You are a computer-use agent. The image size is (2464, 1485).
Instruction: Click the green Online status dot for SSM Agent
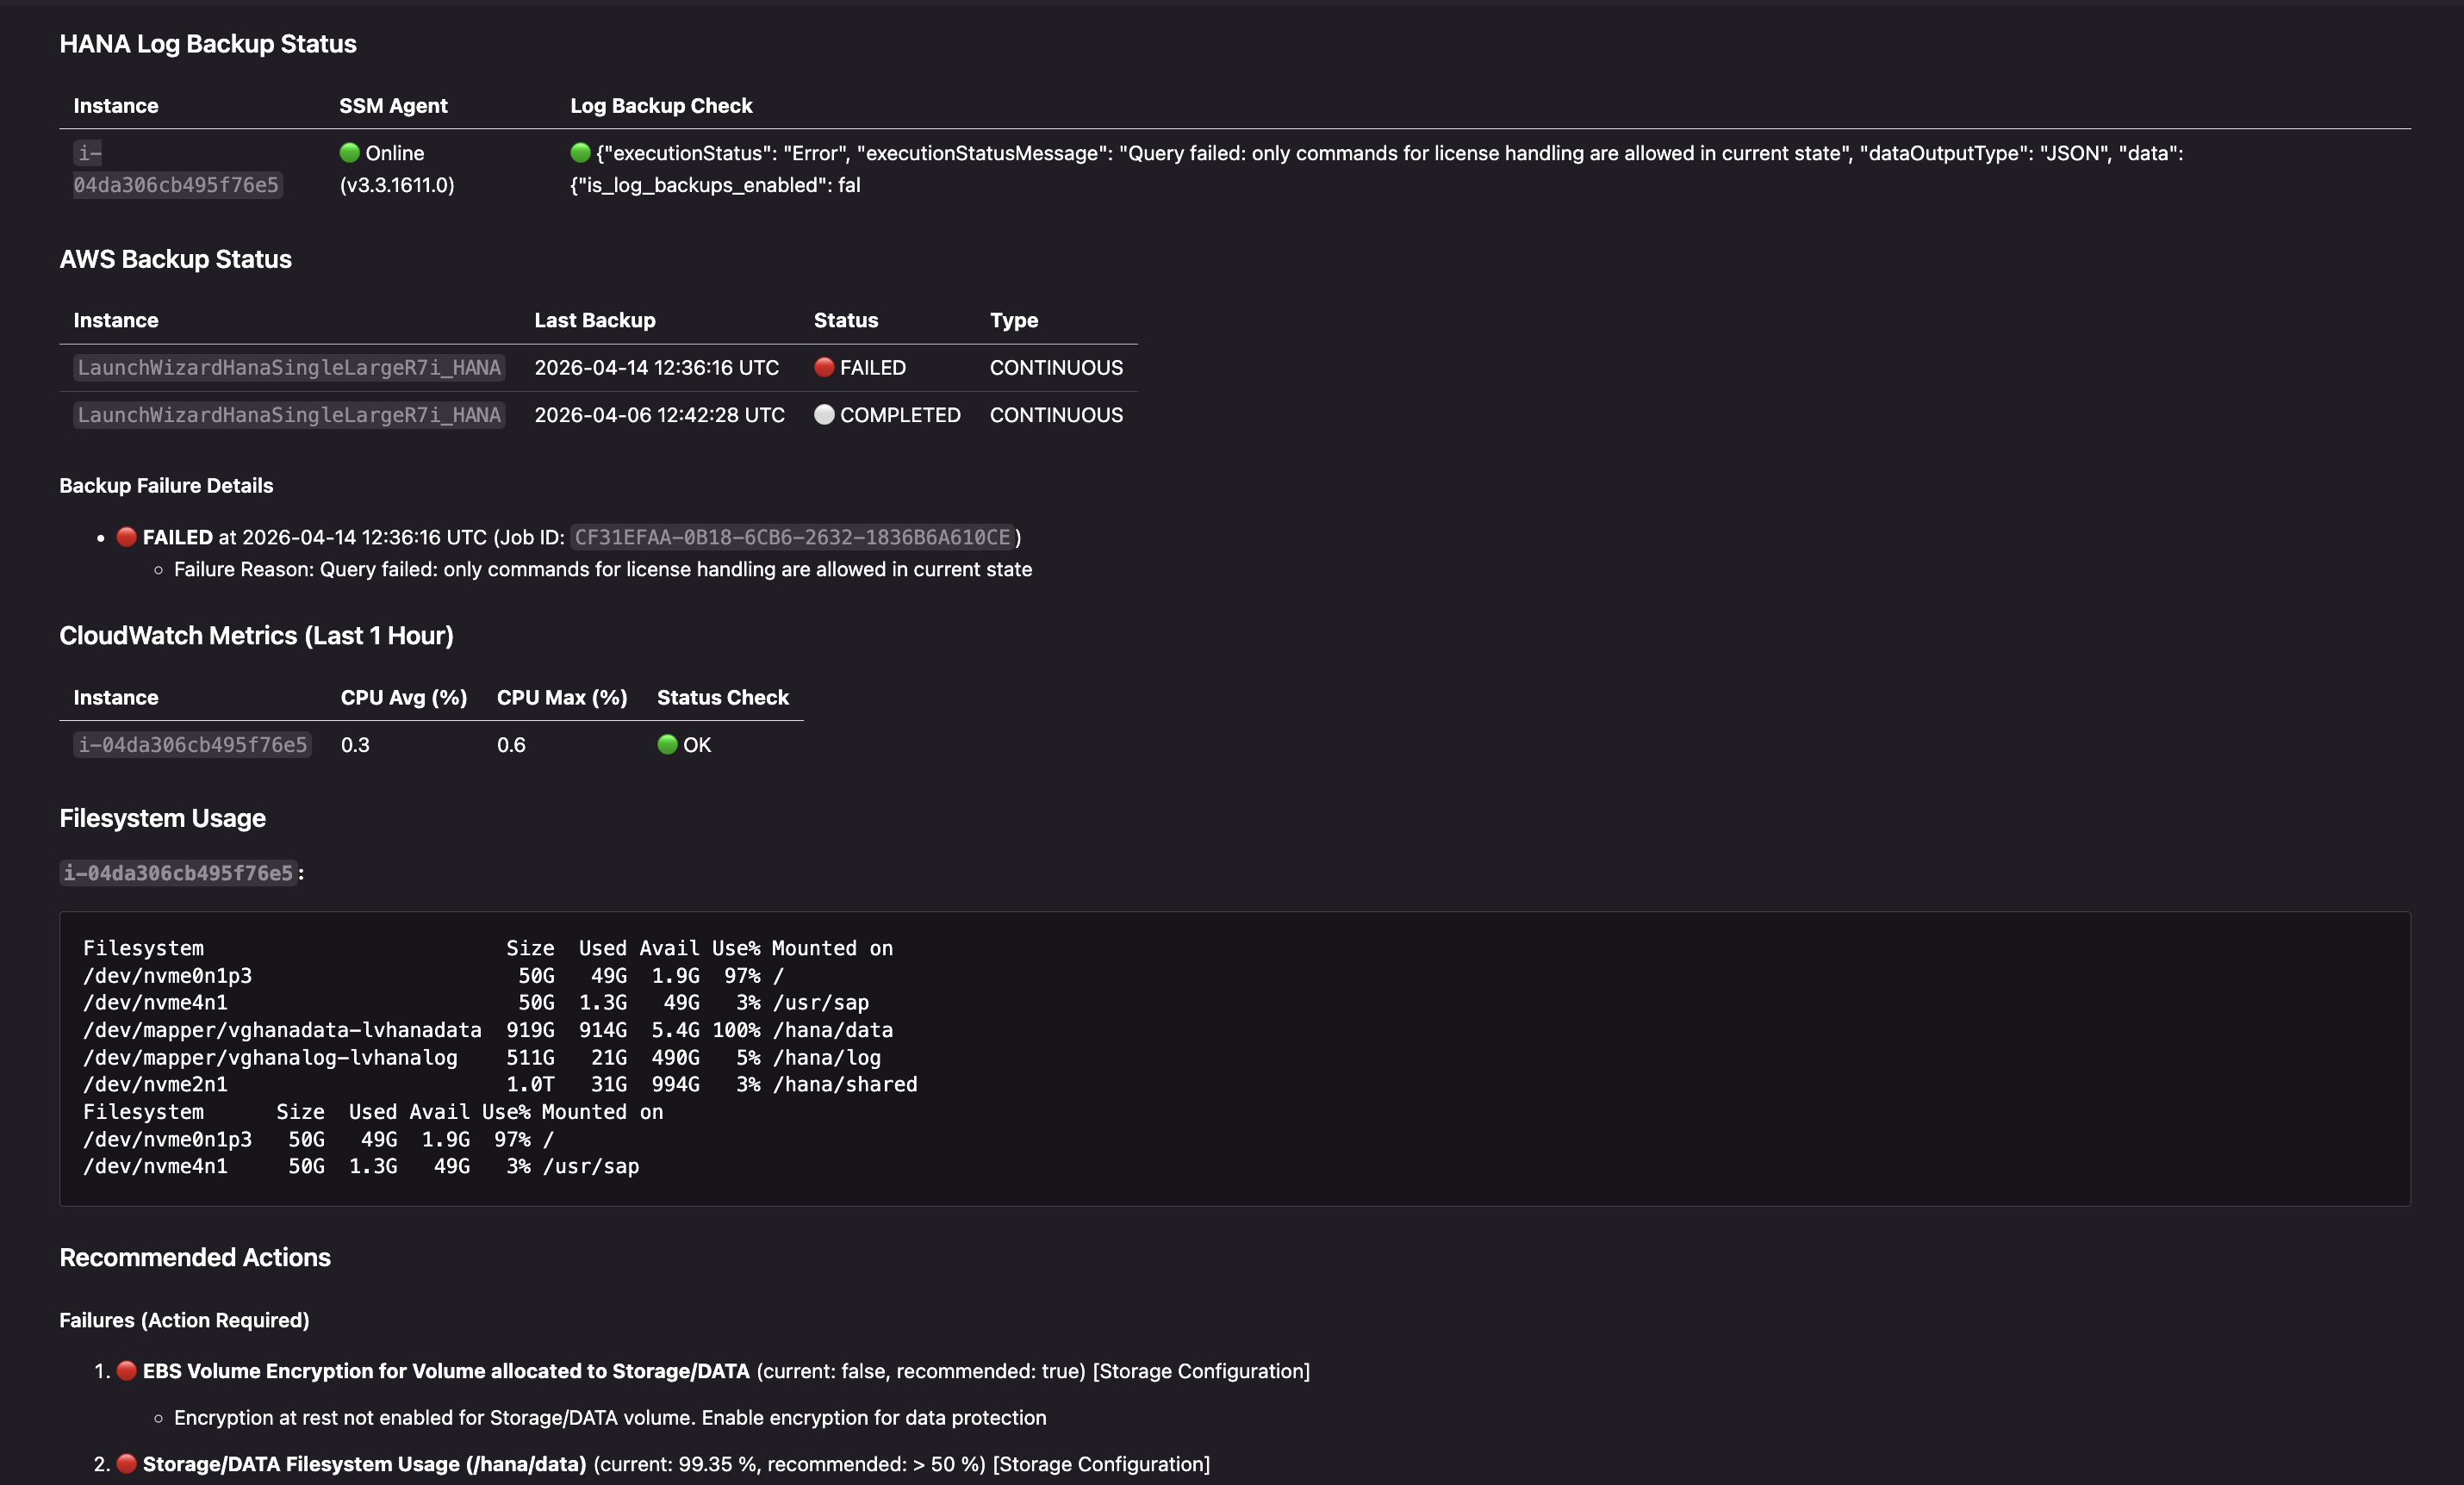click(x=349, y=153)
